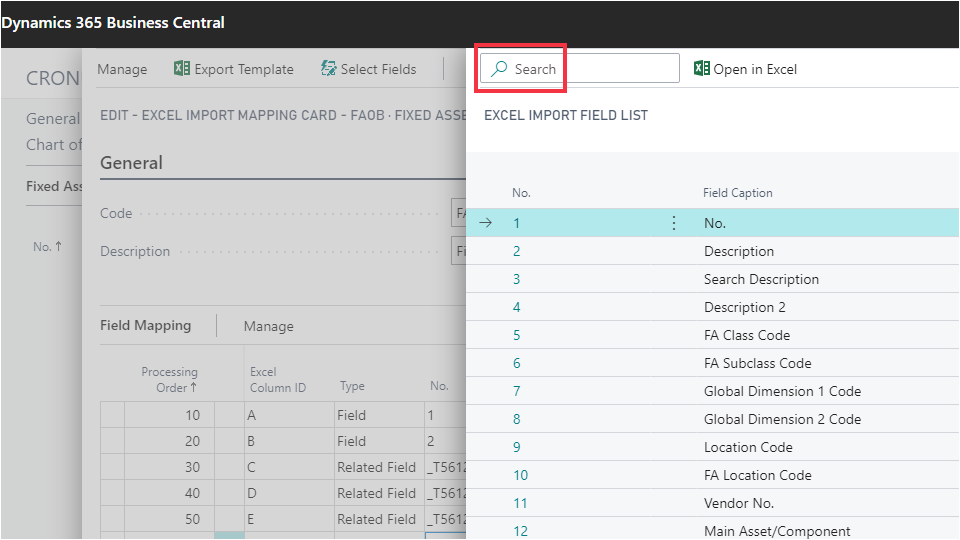
Task: Open field number 2 link
Action: pos(517,251)
